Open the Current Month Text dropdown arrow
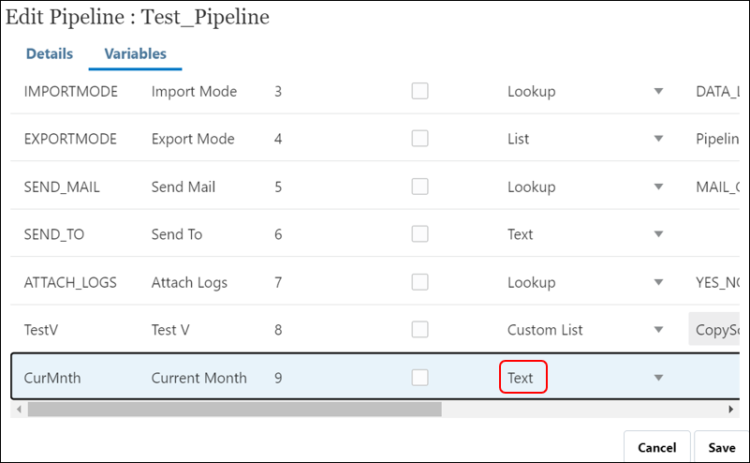This screenshot has width=750, height=463. point(658,378)
